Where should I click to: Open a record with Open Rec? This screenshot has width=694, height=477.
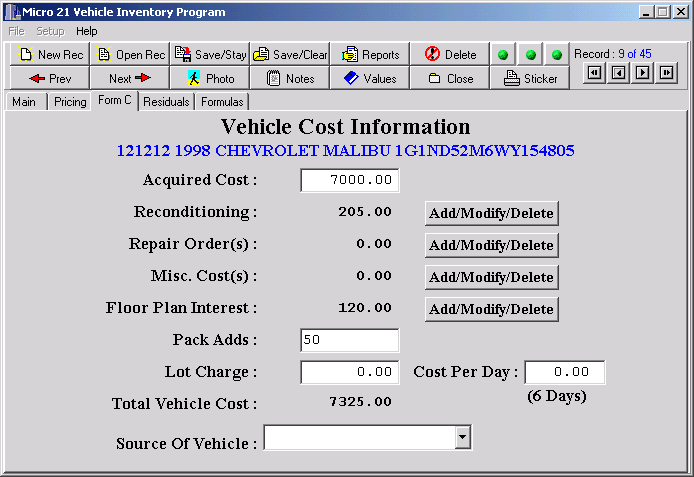point(130,54)
